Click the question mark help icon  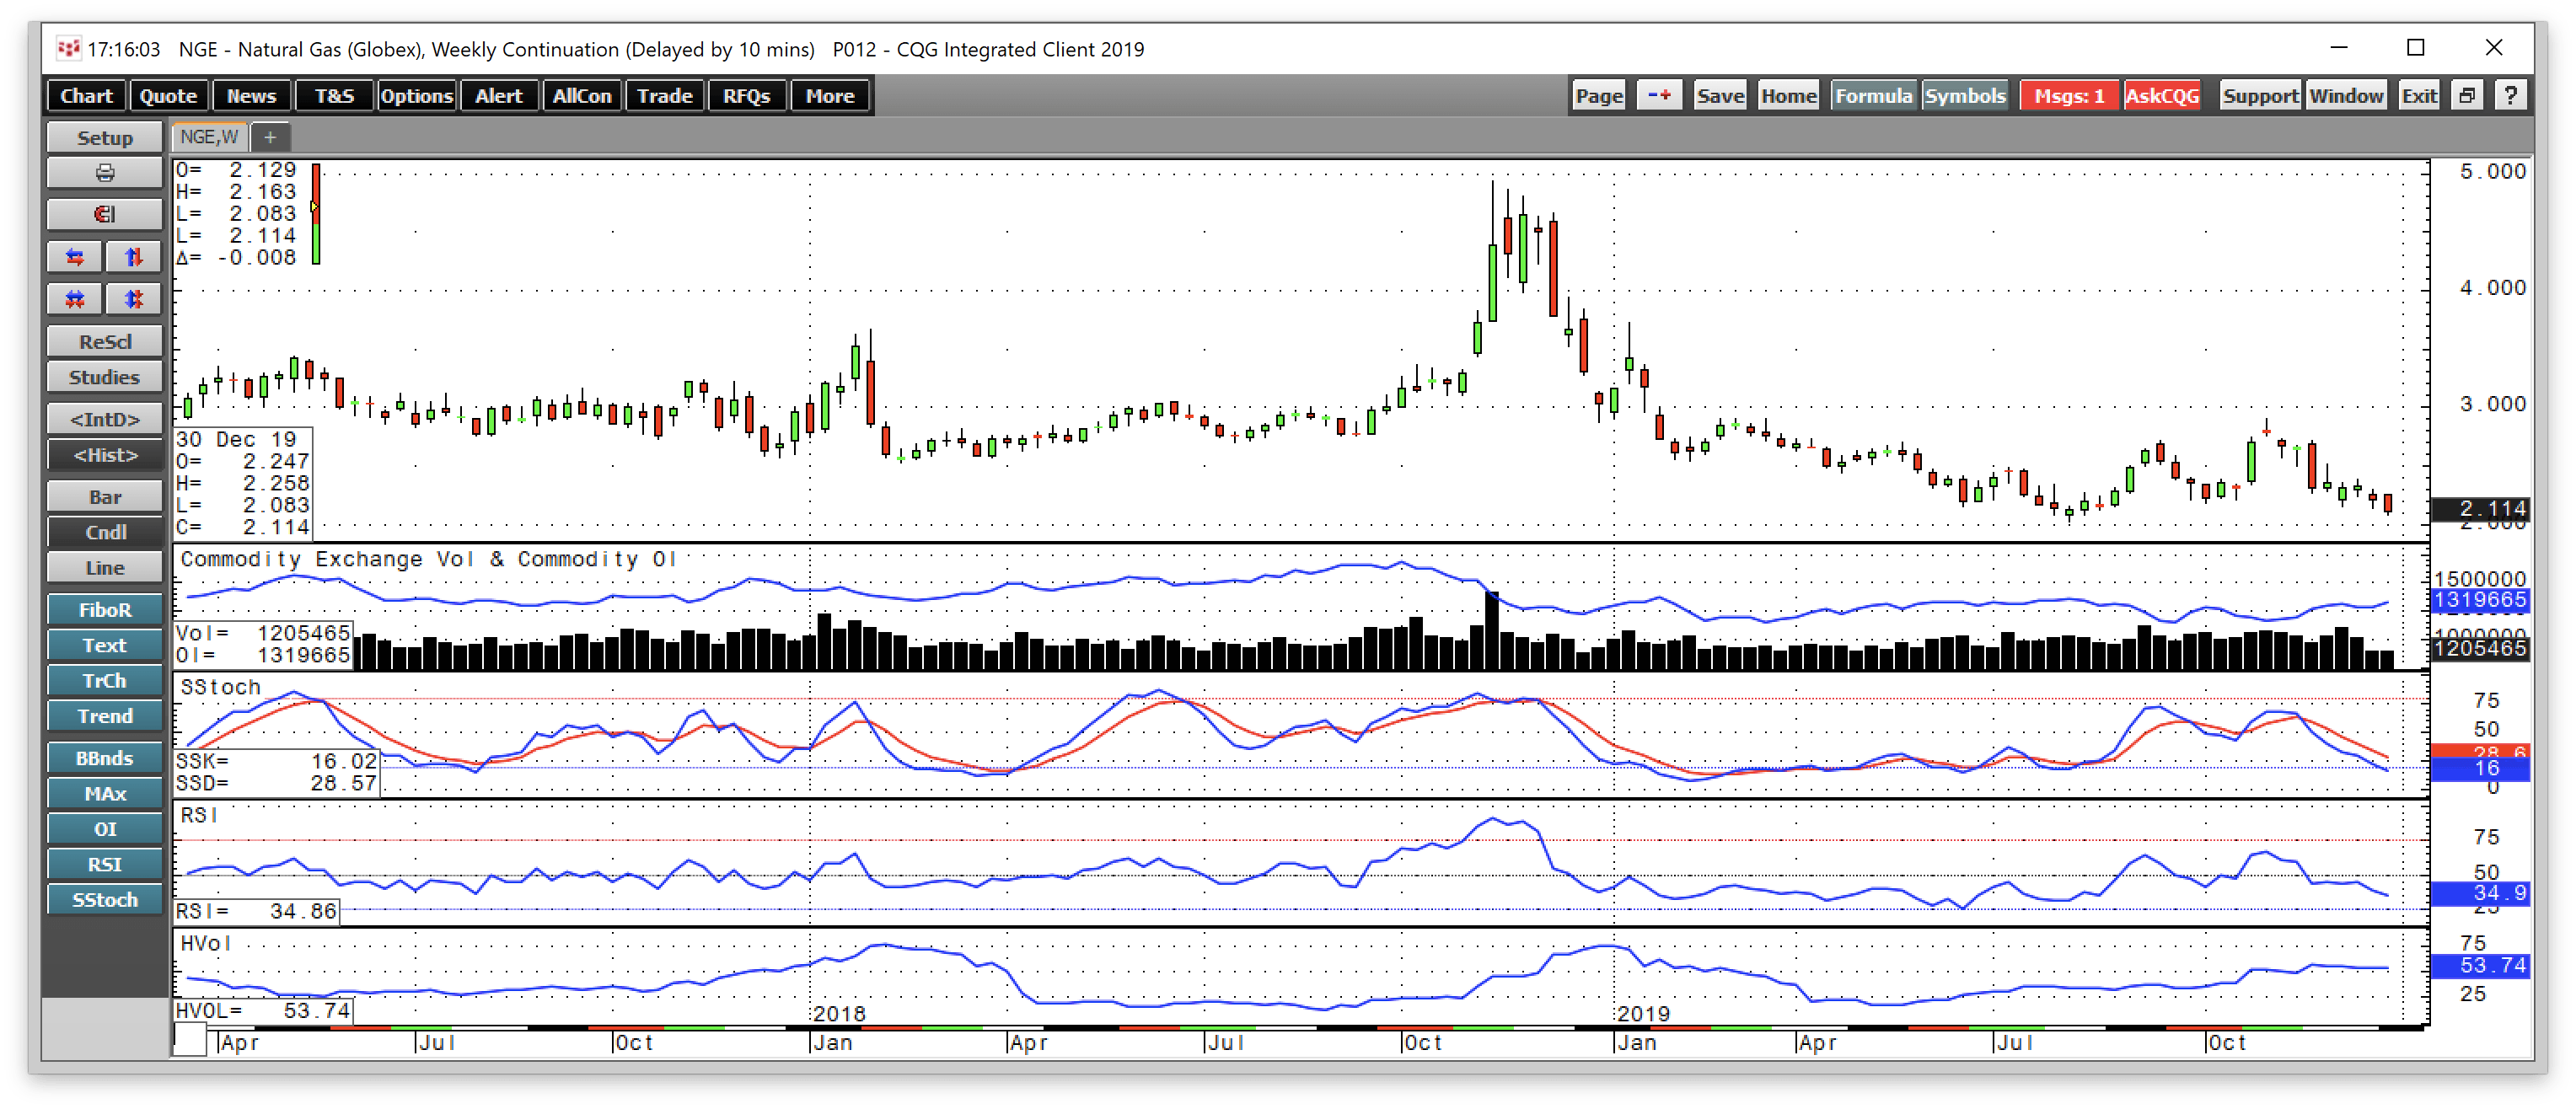pos(2510,96)
